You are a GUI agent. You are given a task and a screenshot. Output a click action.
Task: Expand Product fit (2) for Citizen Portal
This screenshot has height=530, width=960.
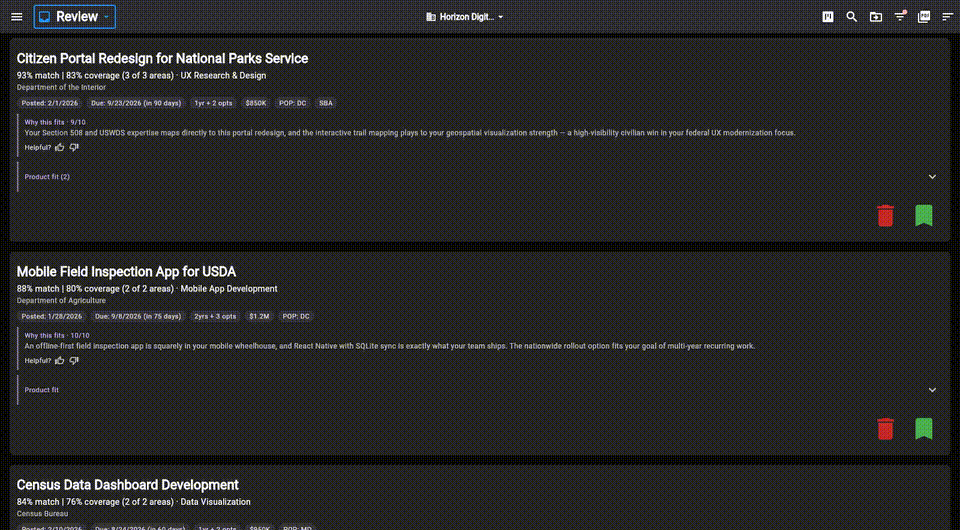[932, 177]
